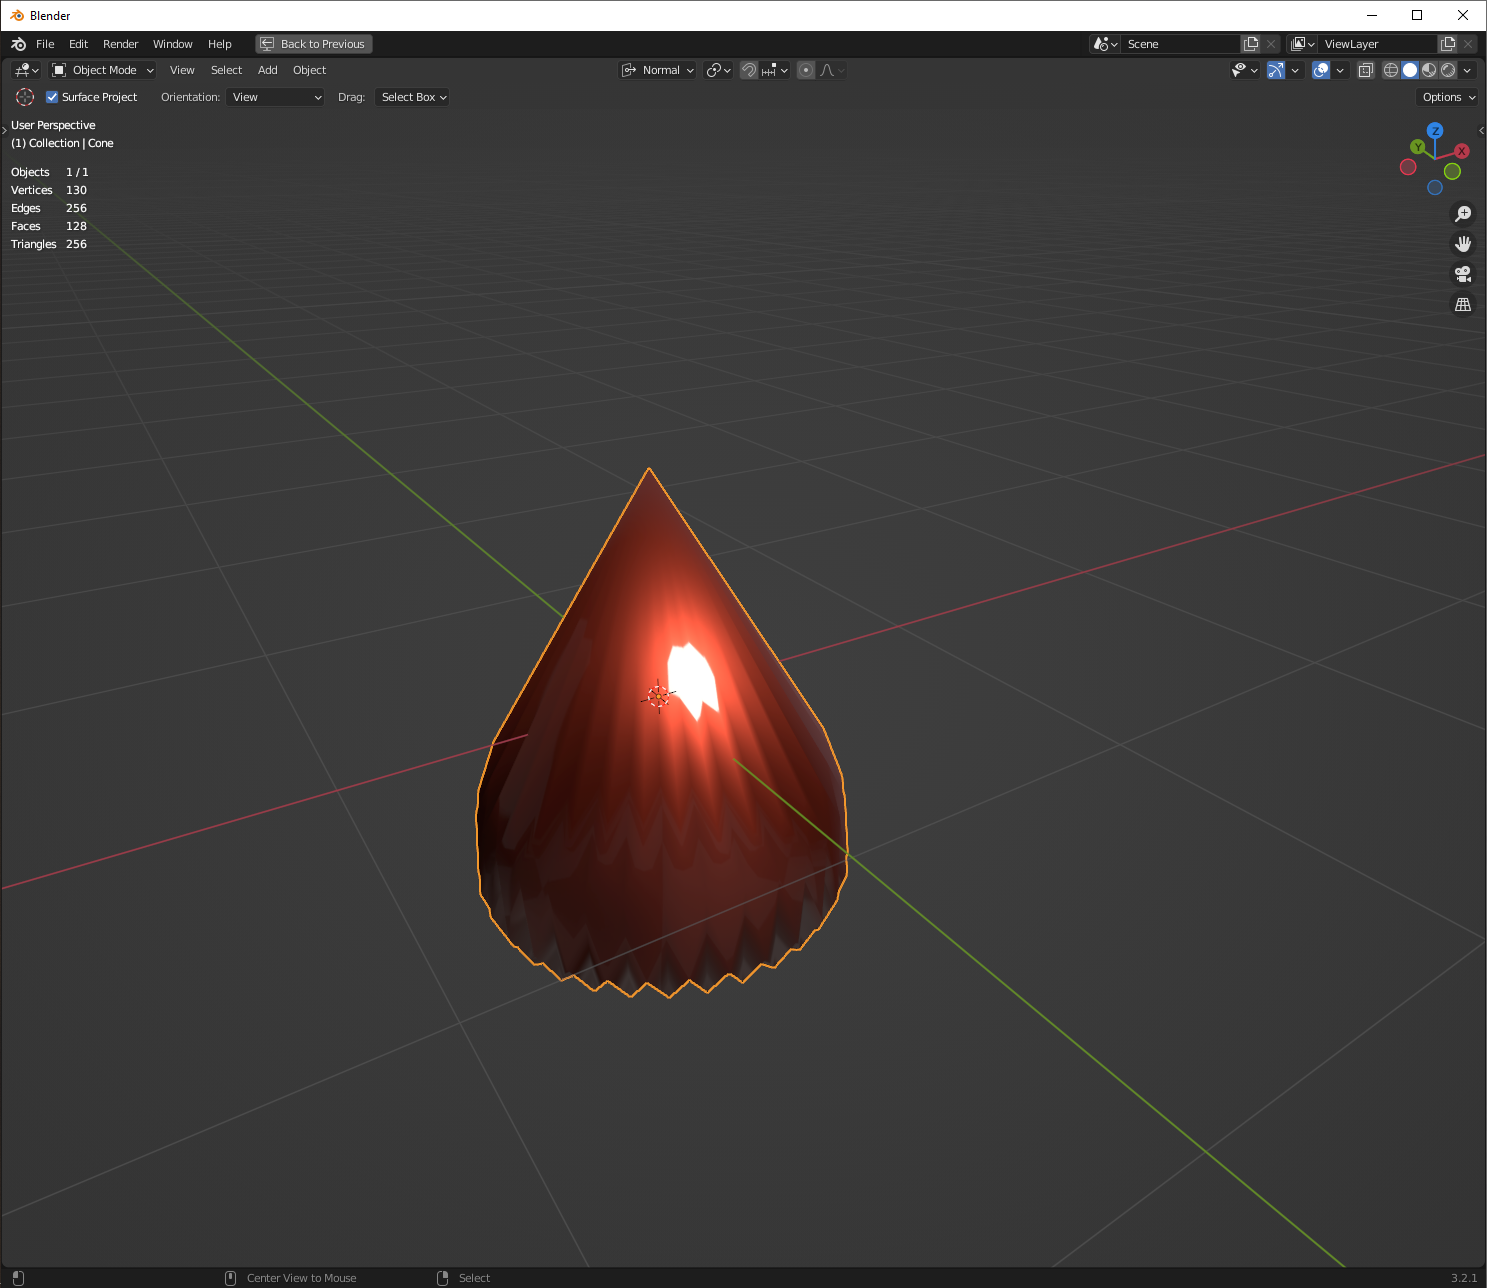1487x1288 pixels.
Task: Open the Edit menu
Action: click(78, 44)
